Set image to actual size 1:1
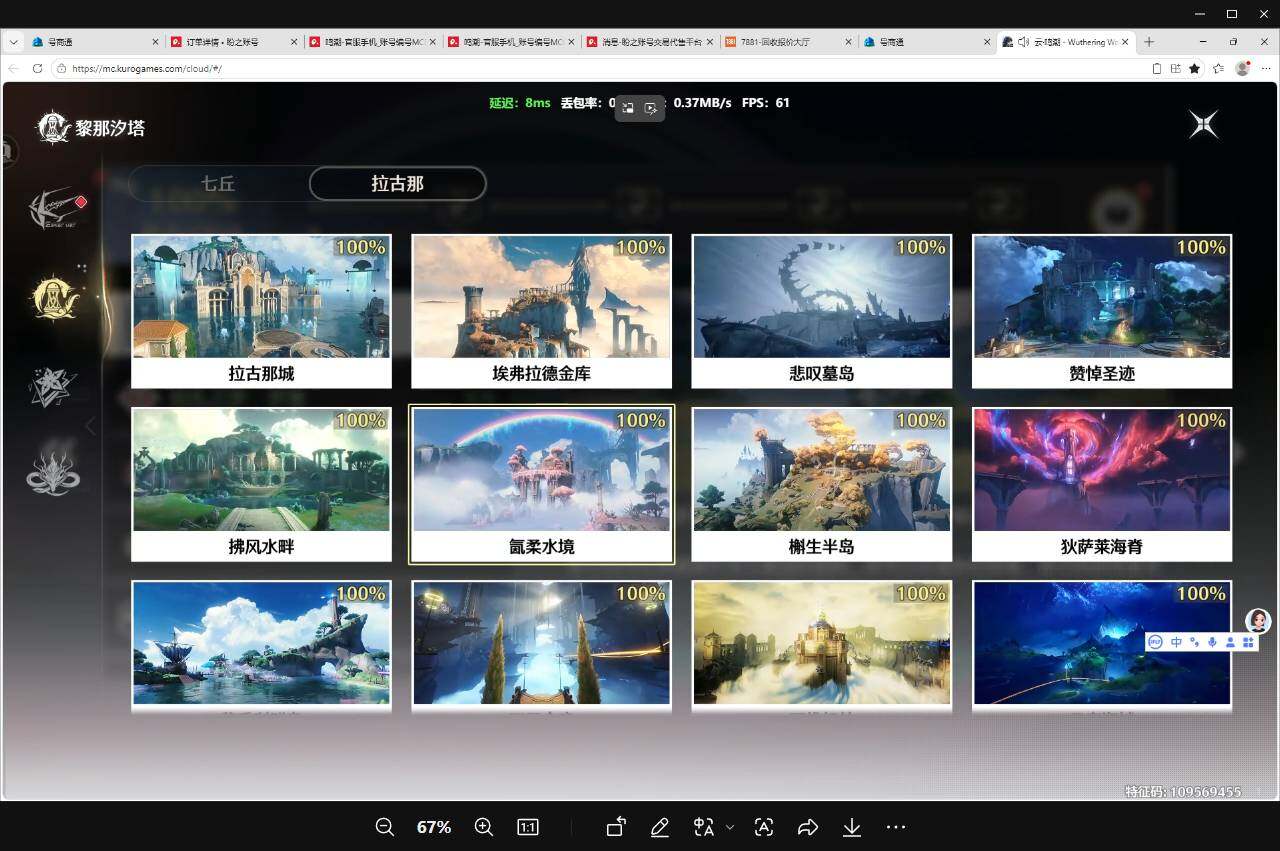The image size is (1280, 851). [x=528, y=827]
